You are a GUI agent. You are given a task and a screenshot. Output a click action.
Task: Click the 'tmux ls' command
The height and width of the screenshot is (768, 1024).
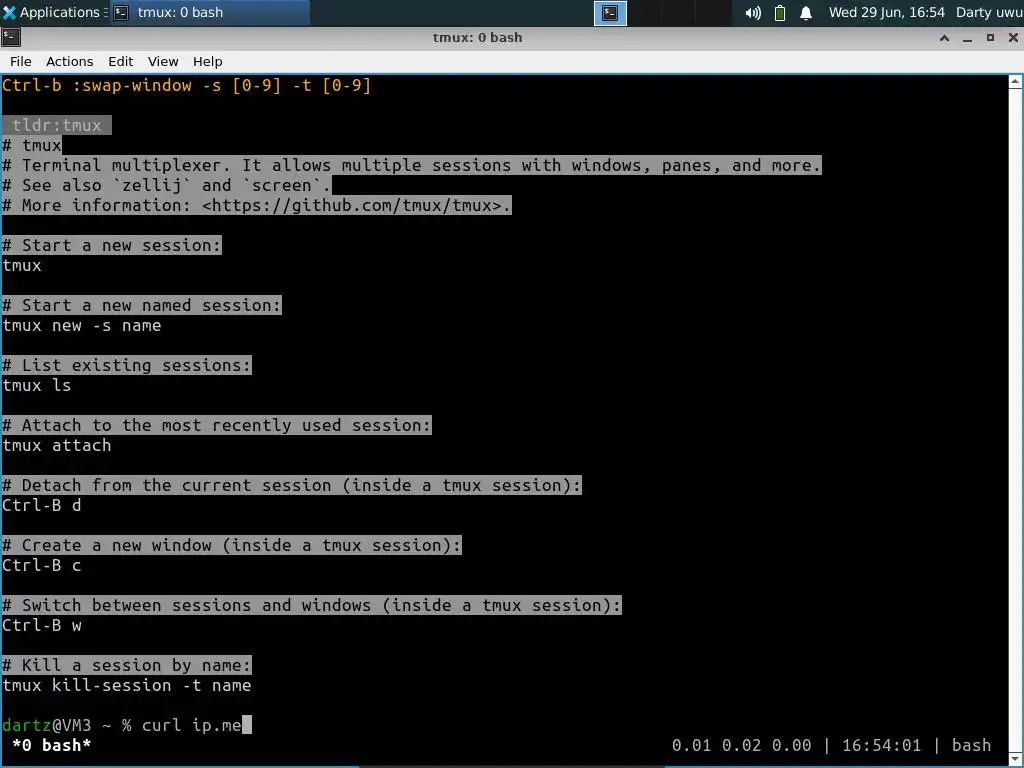[37, 385]
